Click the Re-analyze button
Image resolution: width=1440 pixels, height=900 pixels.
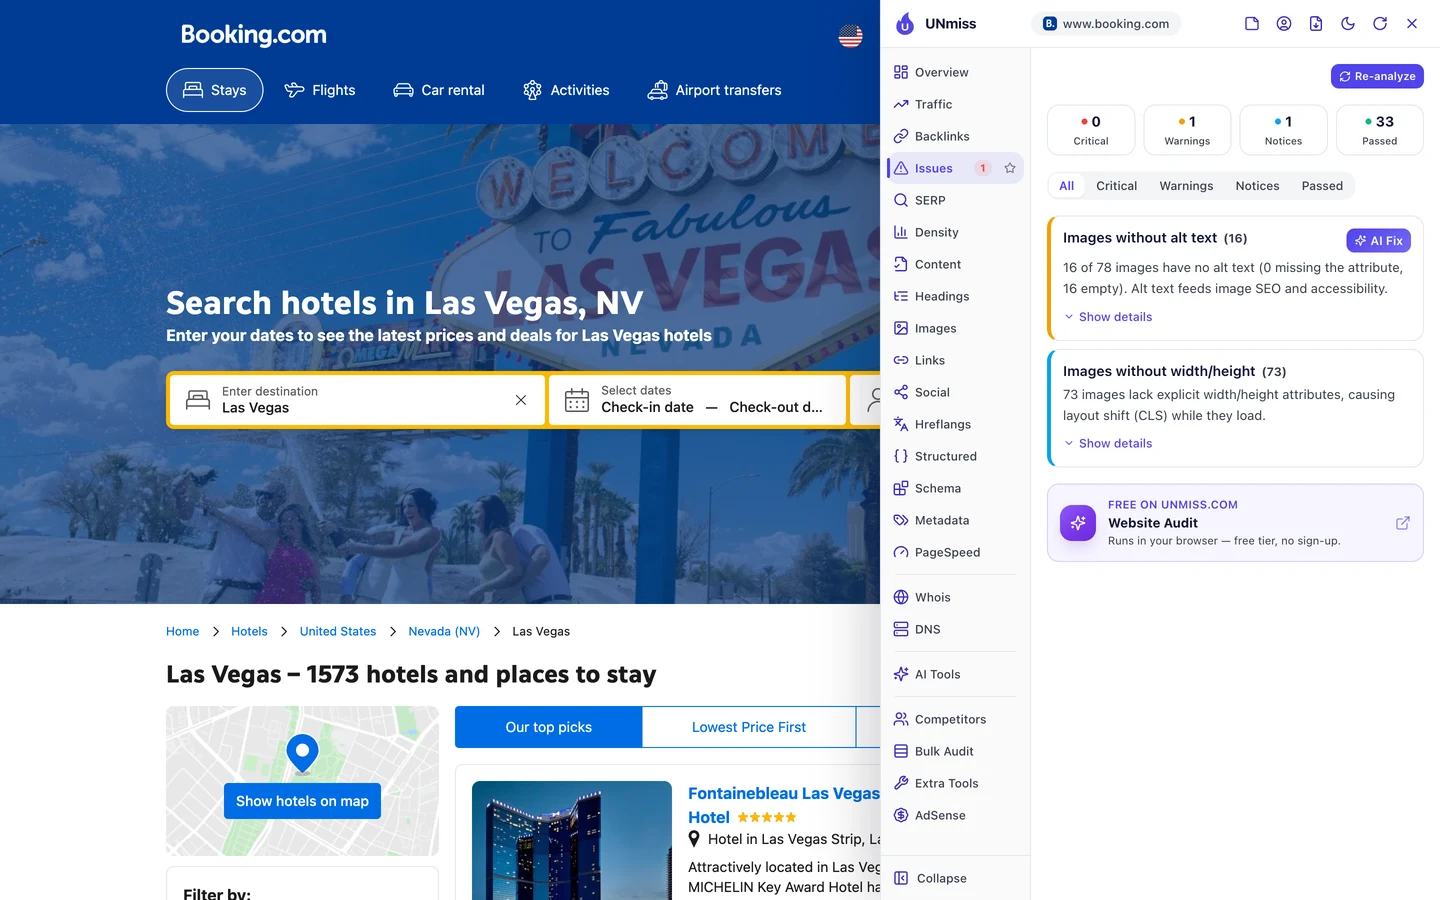1377,76
